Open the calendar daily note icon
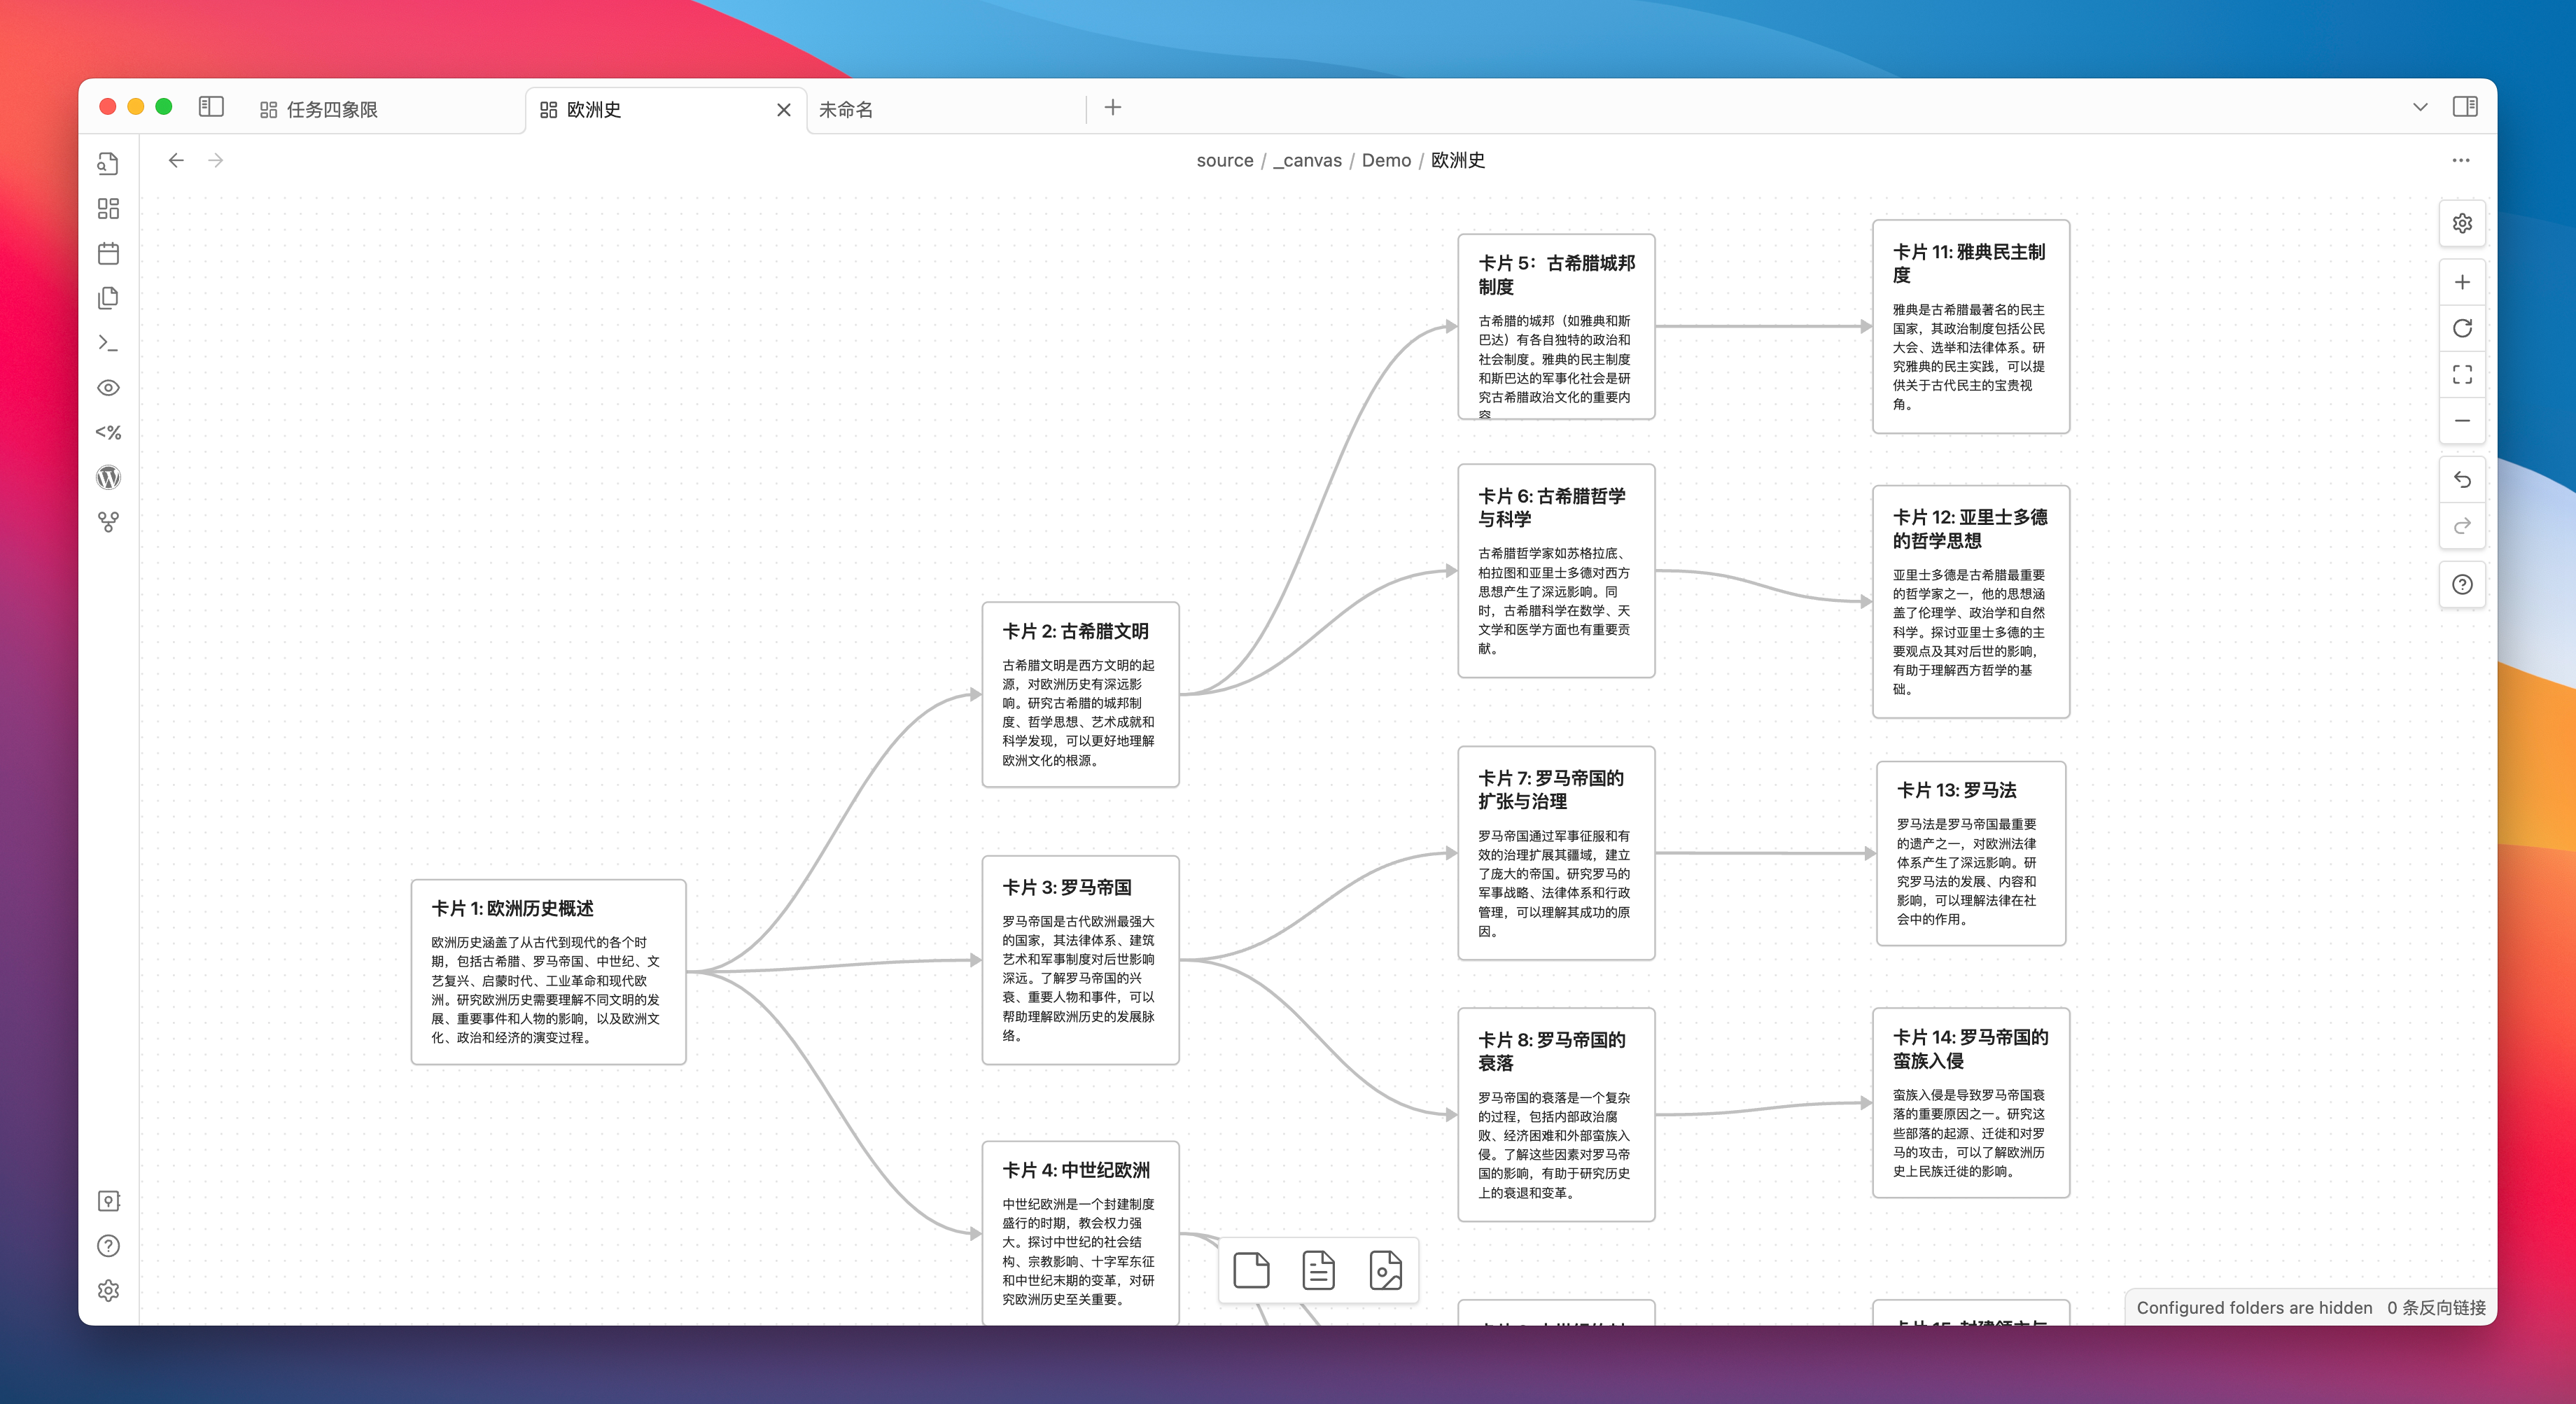 (108, 253)
